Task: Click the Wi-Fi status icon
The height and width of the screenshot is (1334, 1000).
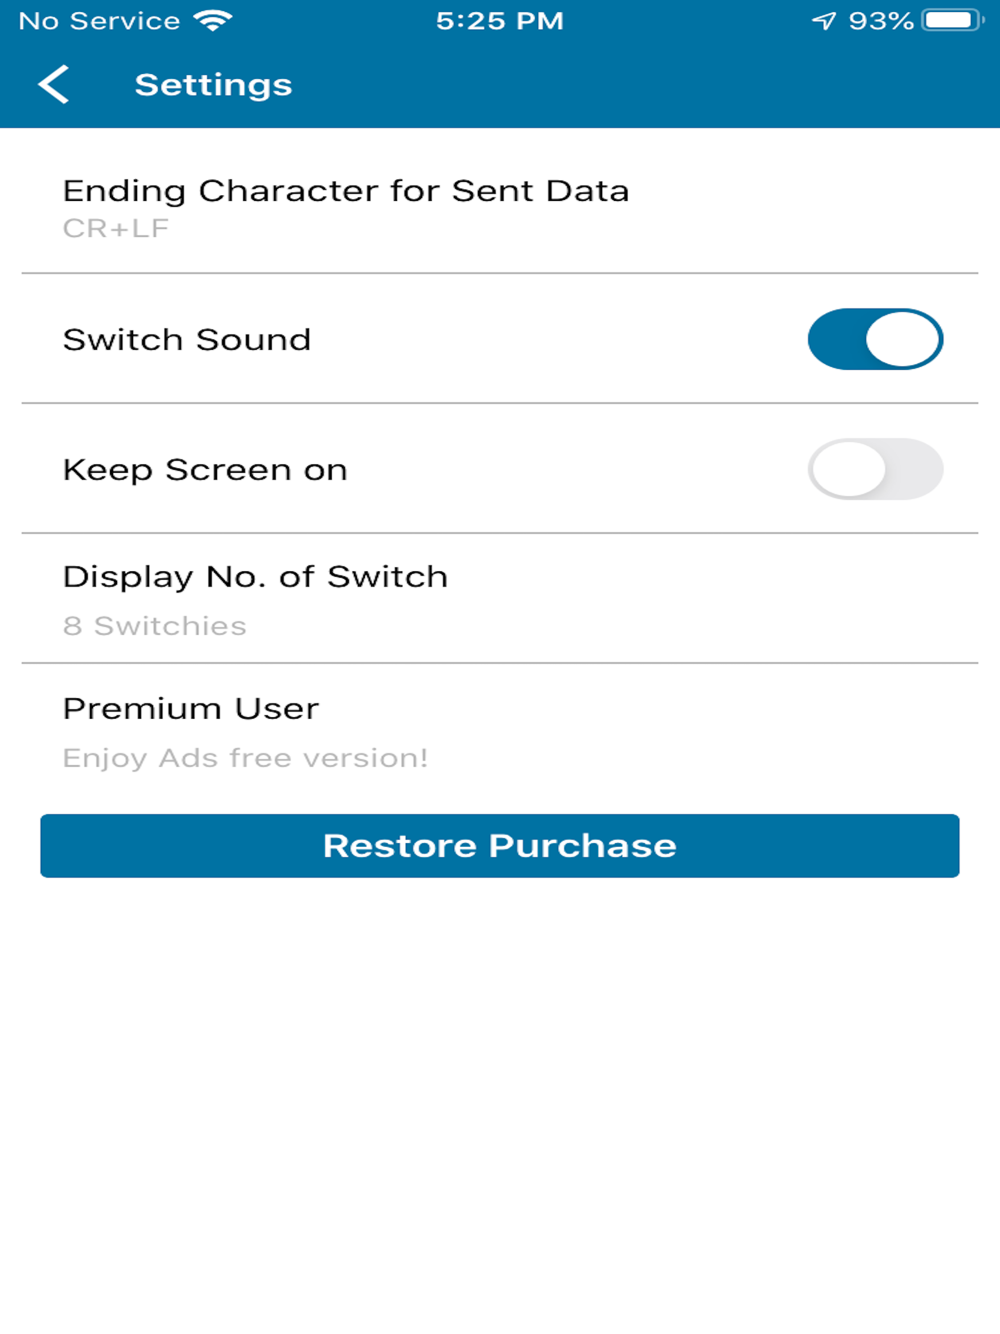Action: coord(213,20)
